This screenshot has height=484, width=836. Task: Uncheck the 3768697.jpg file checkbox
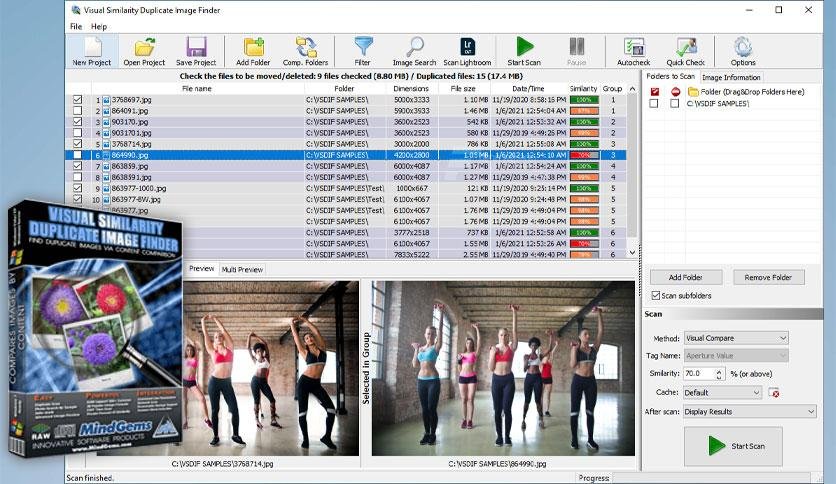click(x=77, y=99)
